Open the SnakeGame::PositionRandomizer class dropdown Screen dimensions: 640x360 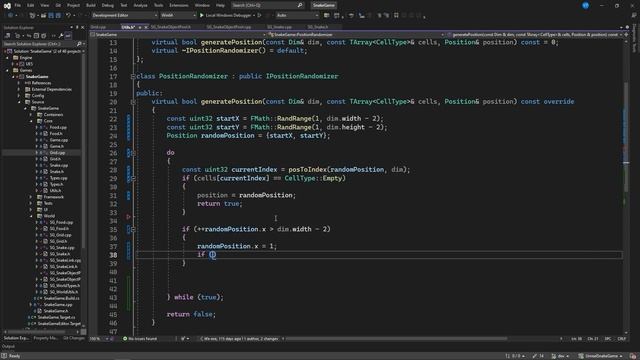[x=355, y=35]
